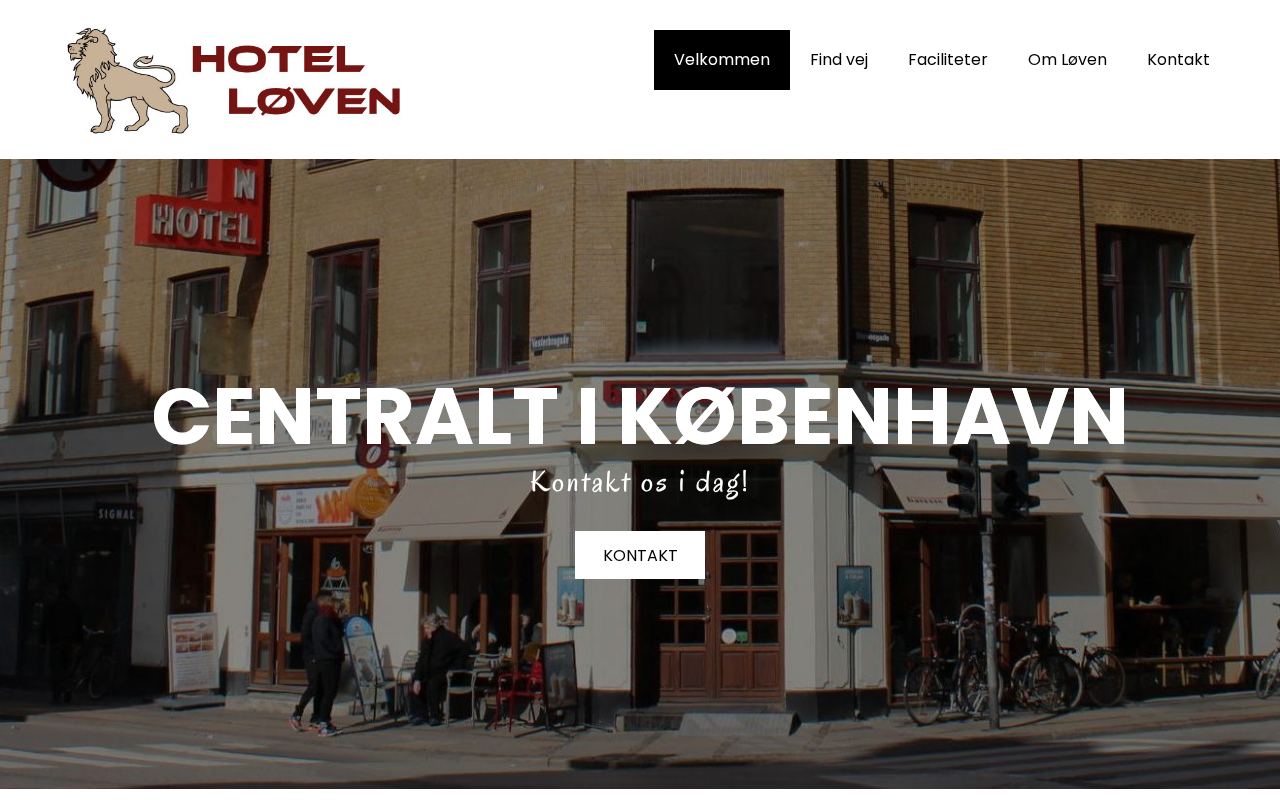Click the HOTEL LØVEN logo text
The image size is (1280, 800).
(x=296, y=81)
